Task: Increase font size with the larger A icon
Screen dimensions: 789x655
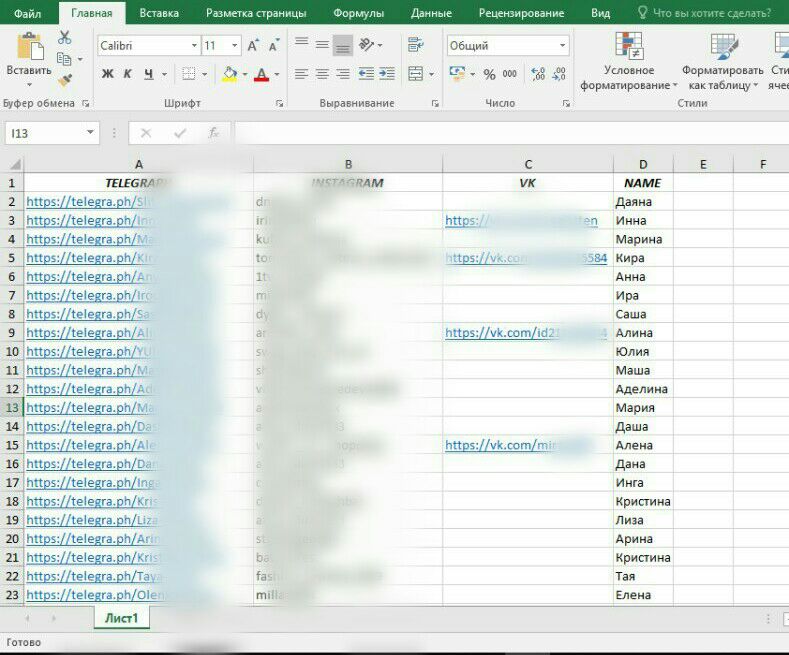Action: (253, 46)
